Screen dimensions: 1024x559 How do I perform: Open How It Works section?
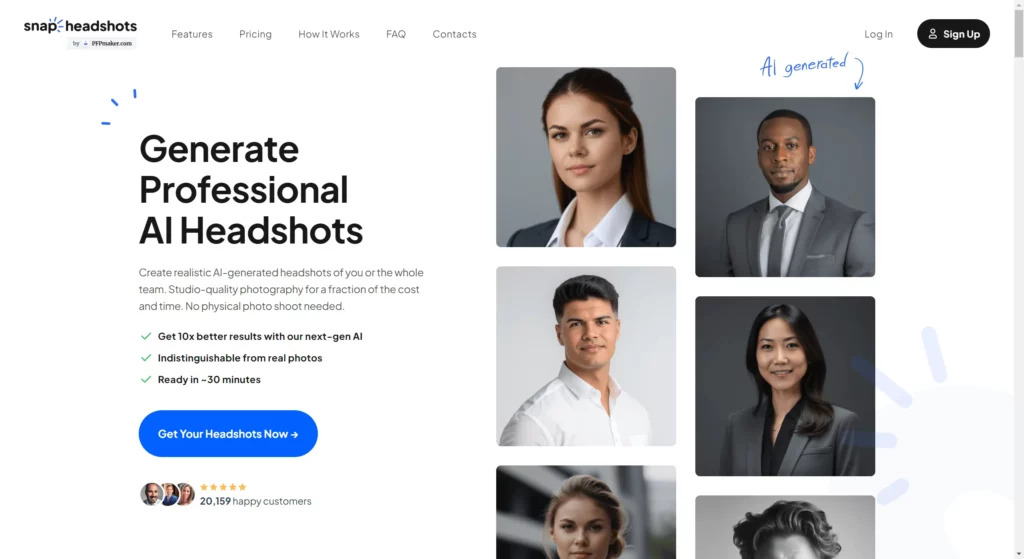point(328,34)
